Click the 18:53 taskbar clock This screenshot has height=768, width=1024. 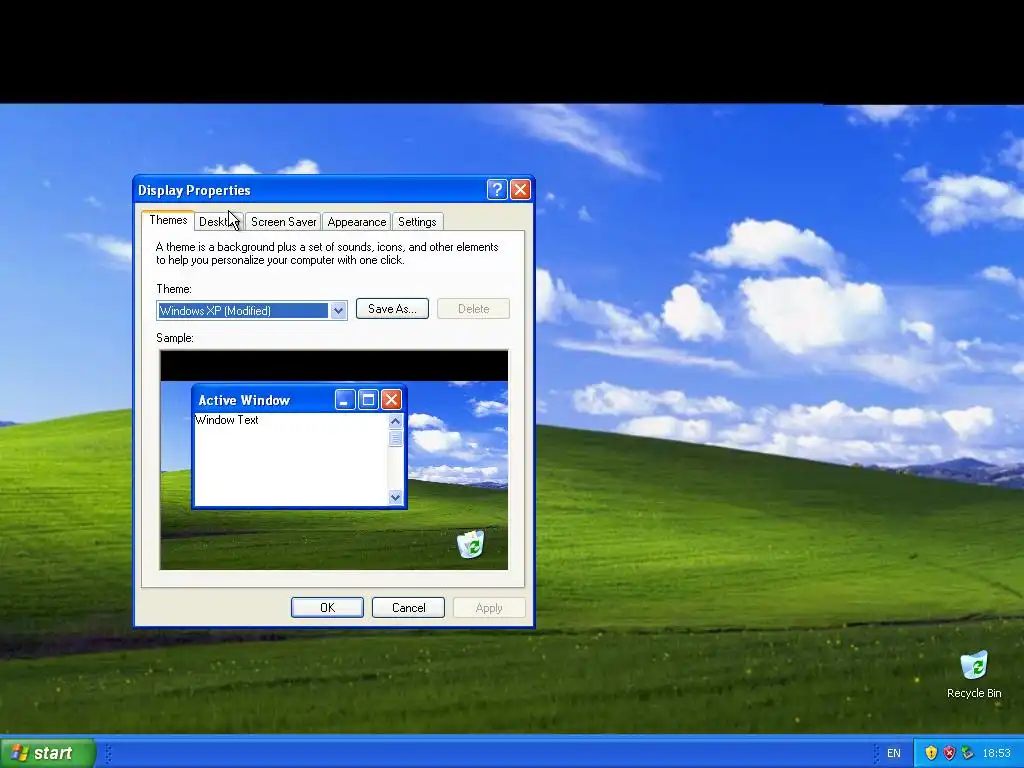pos(997,753)
